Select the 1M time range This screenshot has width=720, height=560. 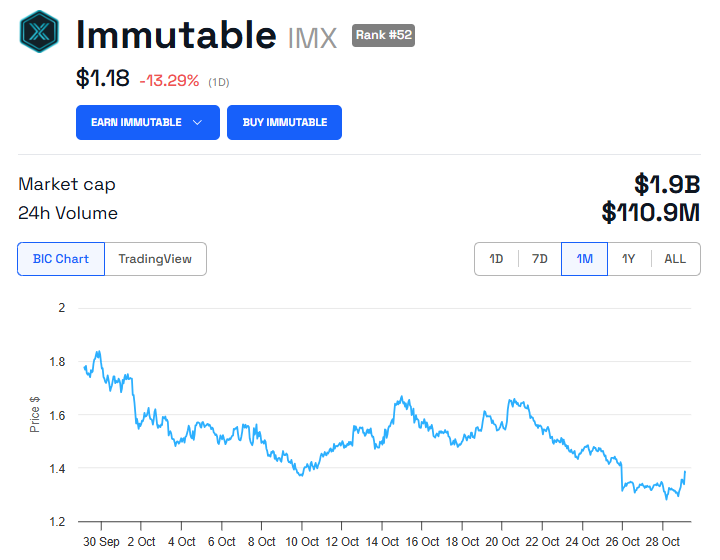point(584,259)
